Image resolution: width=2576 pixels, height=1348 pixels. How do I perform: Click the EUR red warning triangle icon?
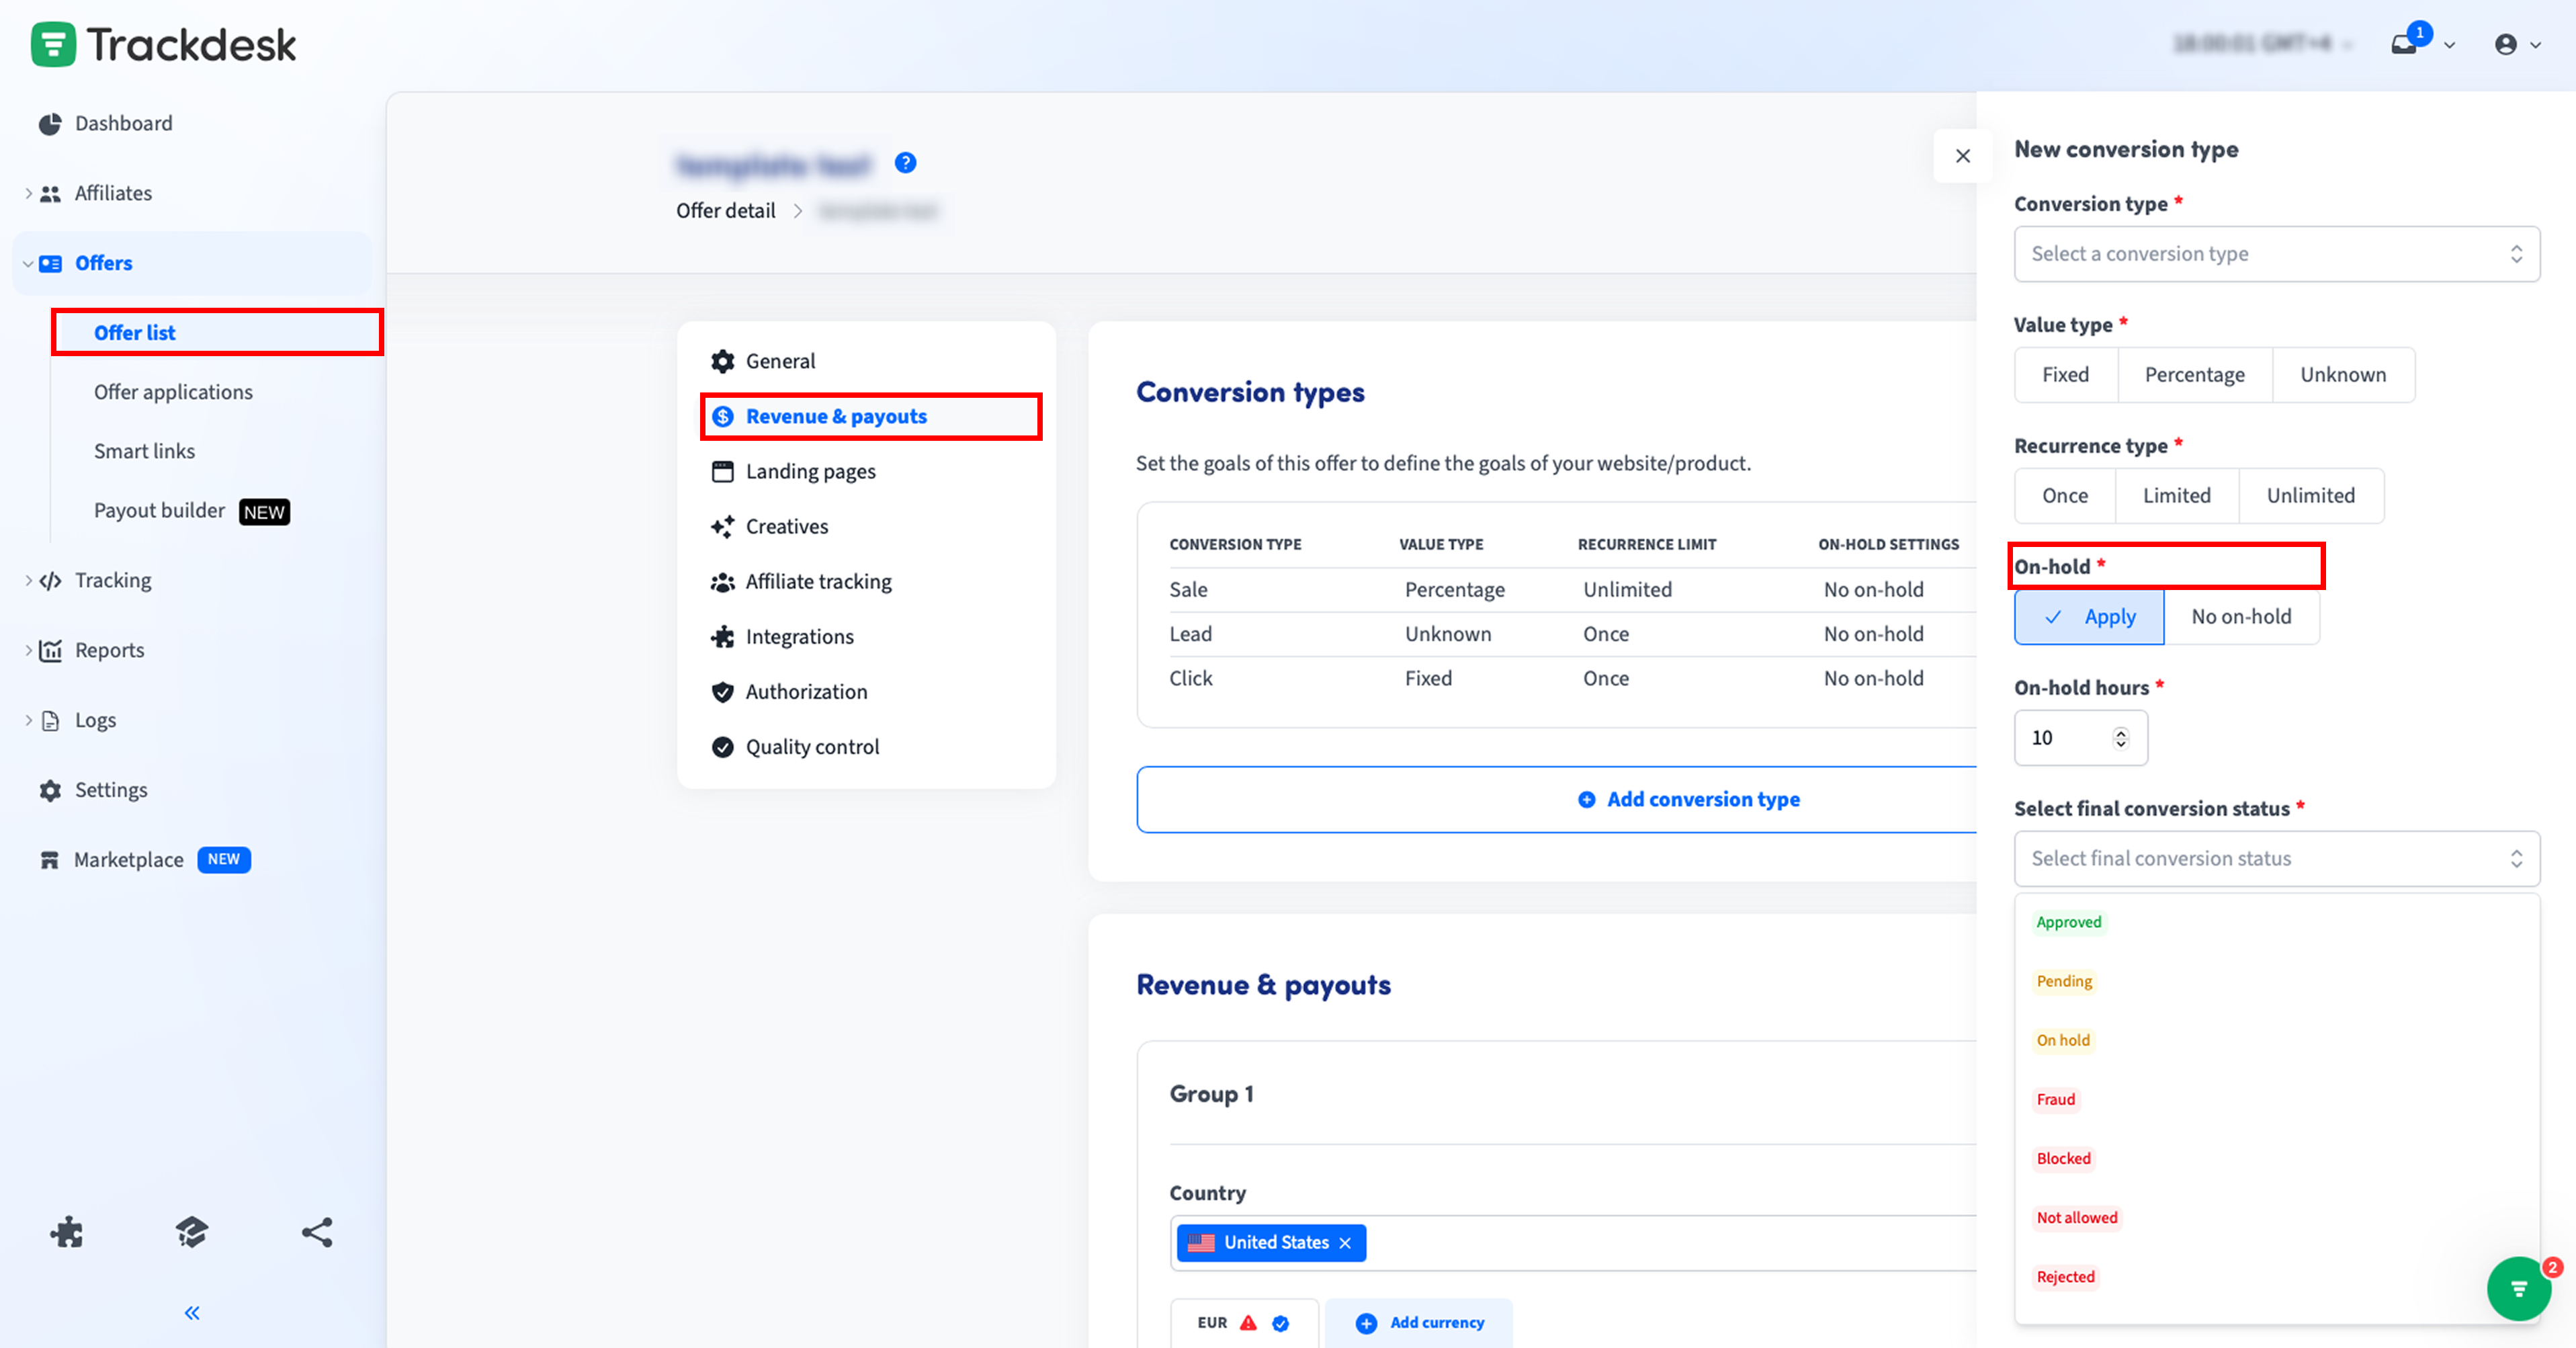(x=1248, y=1323)
